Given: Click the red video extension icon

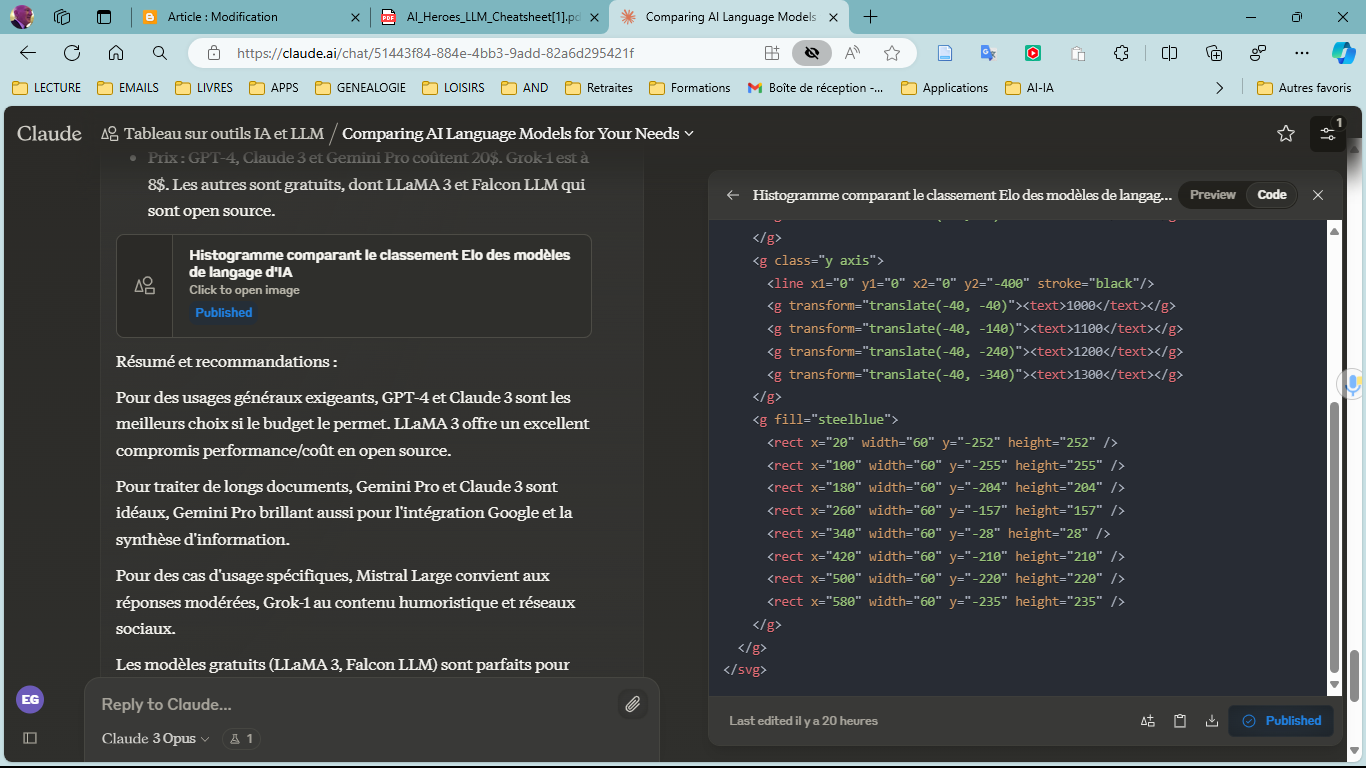Looking at the screenshot, I should (x=1033, y=53).
